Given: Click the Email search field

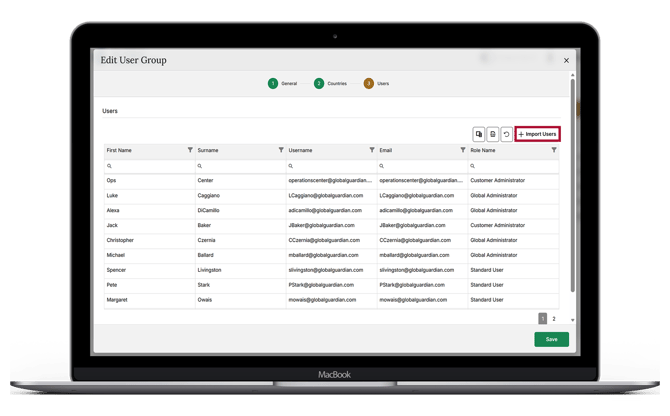Looking at the screenshot, I should coord(422,166).
